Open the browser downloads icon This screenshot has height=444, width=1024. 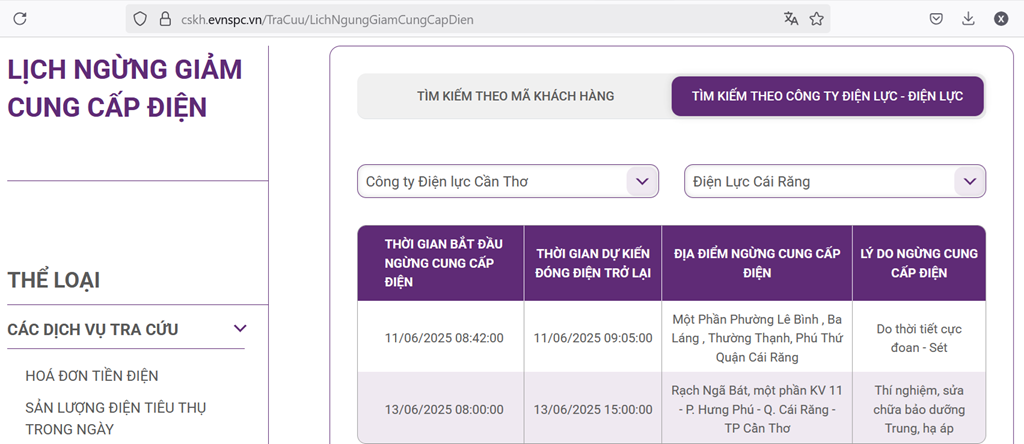968,18
